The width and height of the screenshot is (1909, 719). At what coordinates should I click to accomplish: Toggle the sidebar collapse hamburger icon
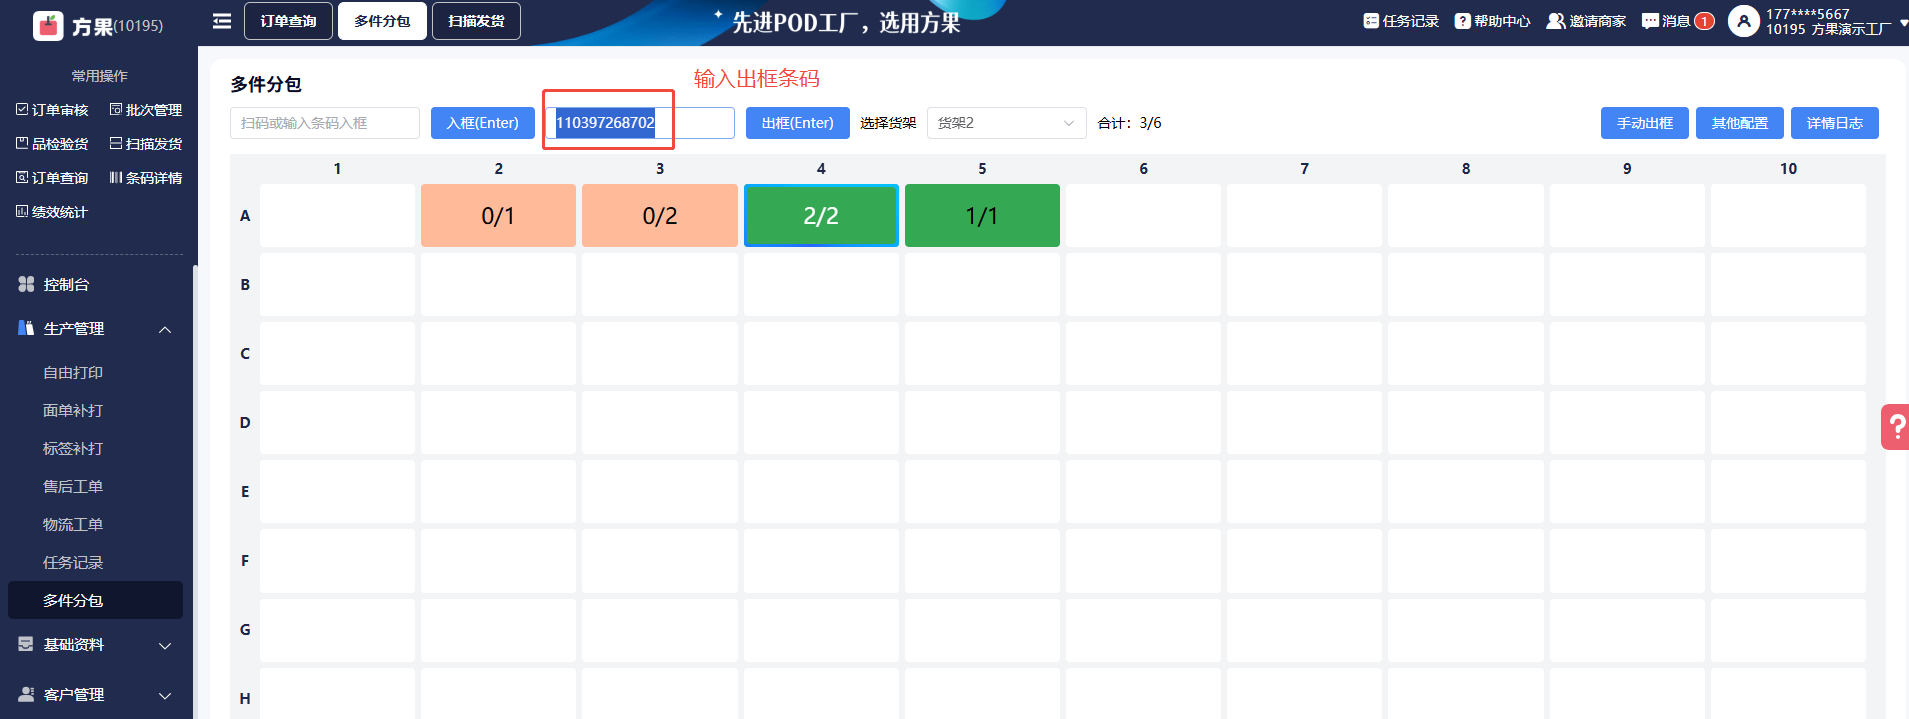pyautogui.click(x=222, y=21)
